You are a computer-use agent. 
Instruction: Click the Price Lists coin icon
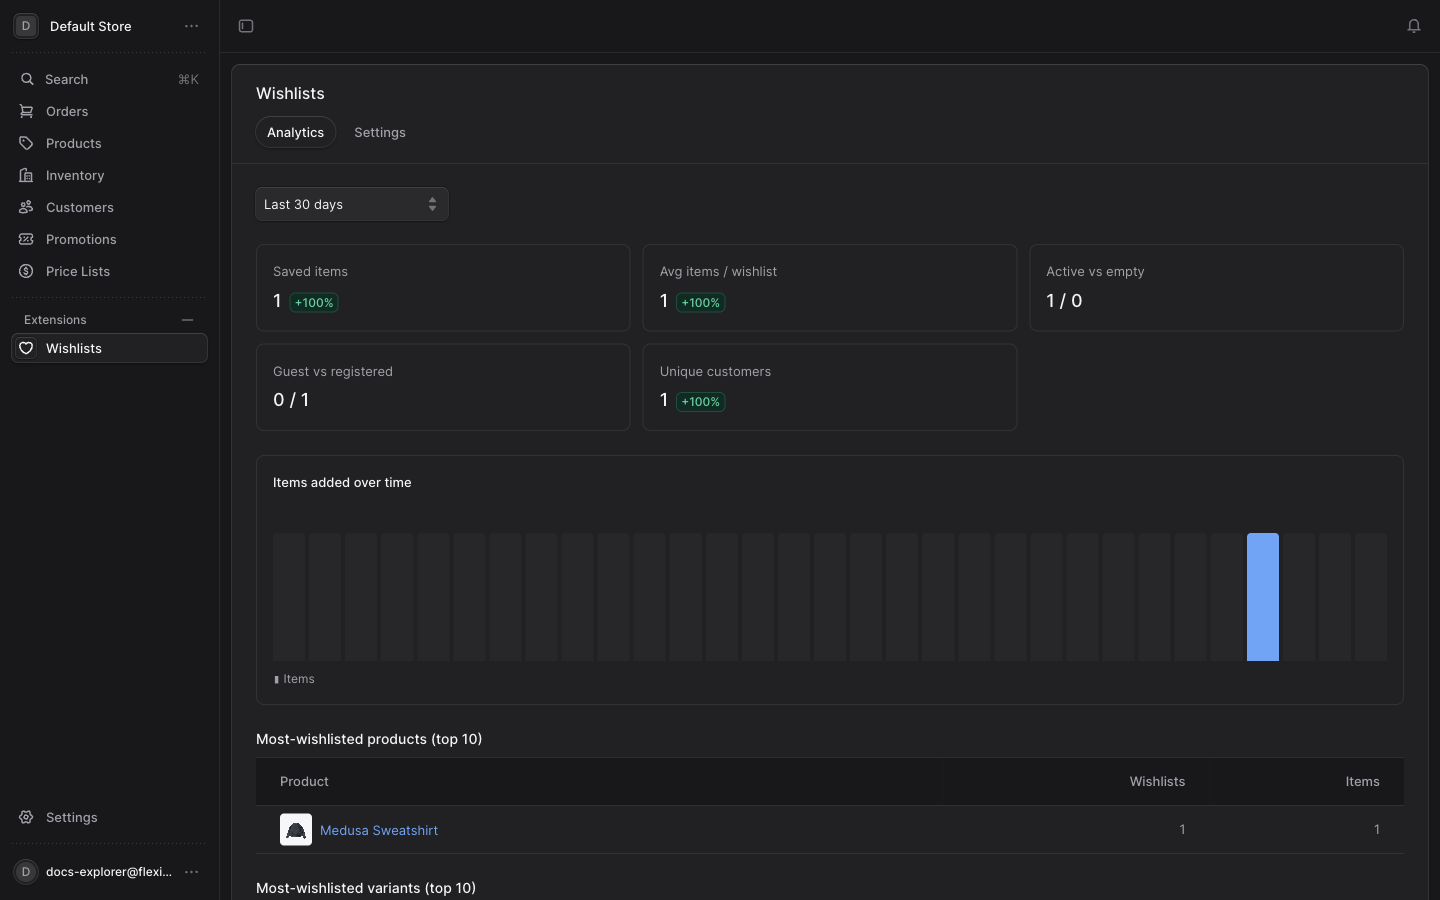[27, 271]
